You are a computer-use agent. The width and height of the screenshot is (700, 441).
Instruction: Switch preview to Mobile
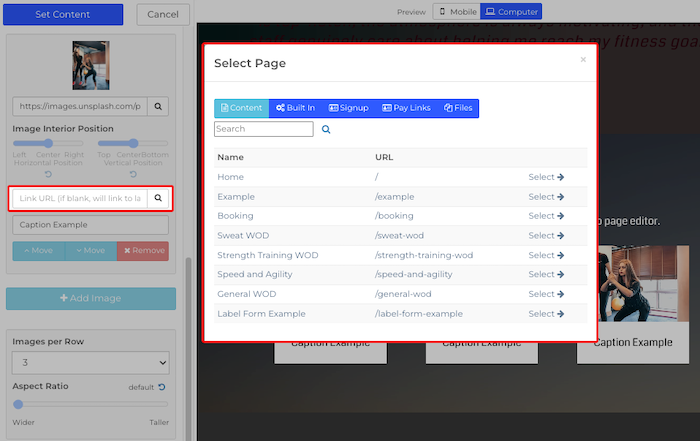coord(456,12)
